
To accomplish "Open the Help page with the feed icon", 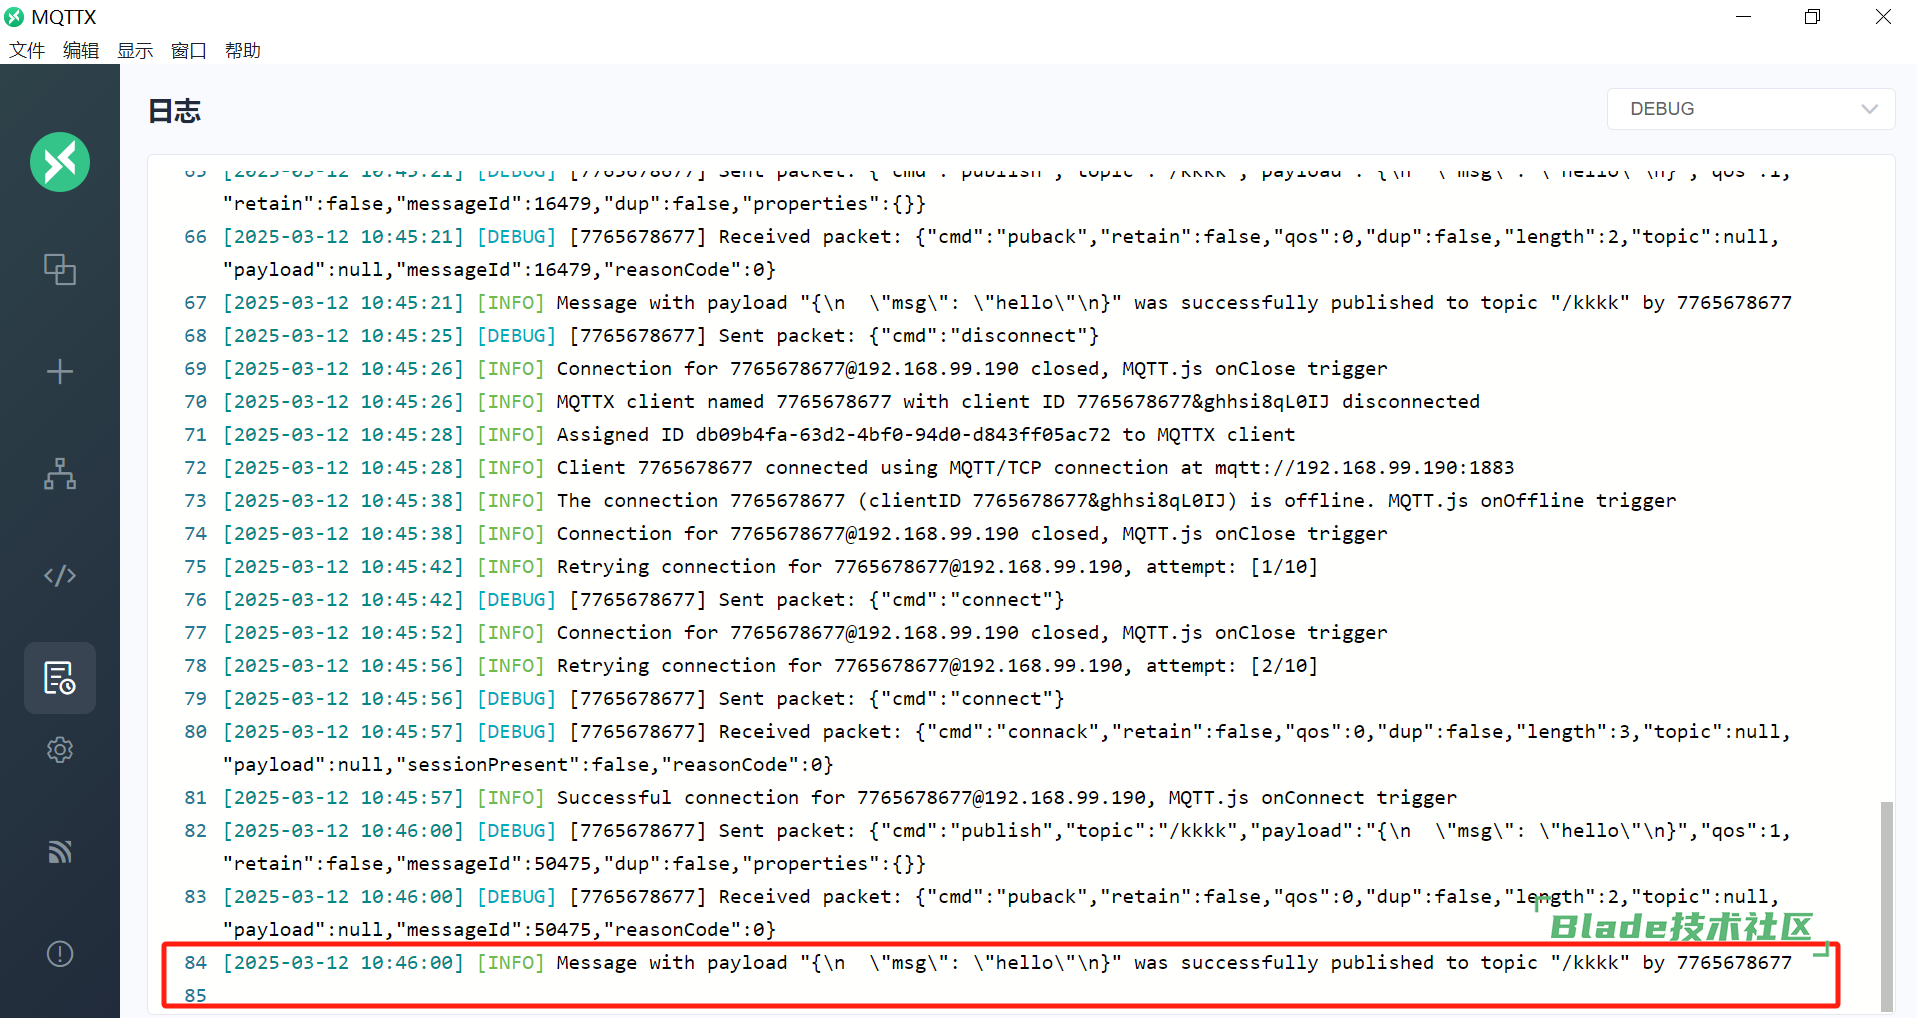I will tap(60, 852).
